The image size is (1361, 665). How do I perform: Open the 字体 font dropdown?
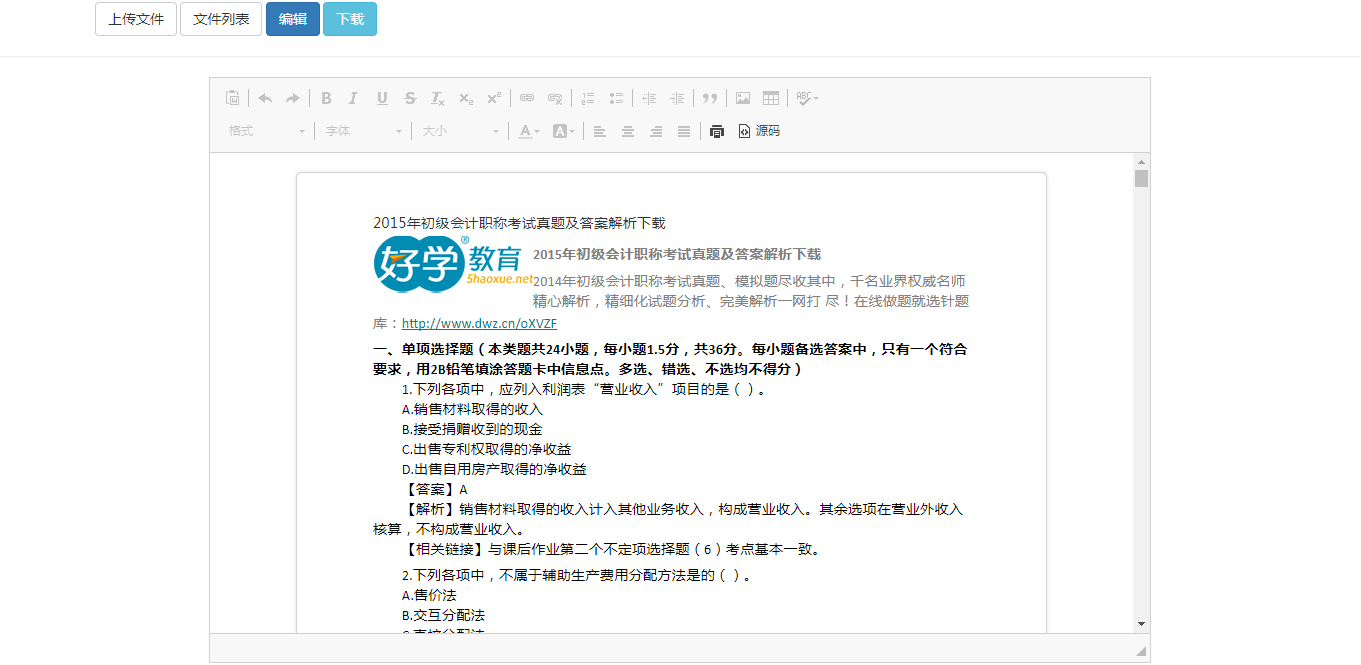[x=364, y=131]
